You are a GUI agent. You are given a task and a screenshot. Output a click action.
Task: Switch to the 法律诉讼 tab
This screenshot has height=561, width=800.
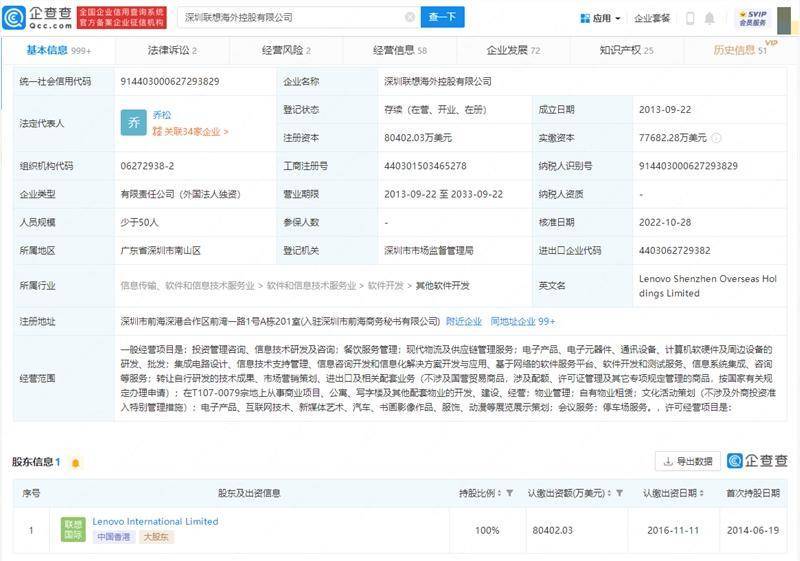(x=172, y=50)
